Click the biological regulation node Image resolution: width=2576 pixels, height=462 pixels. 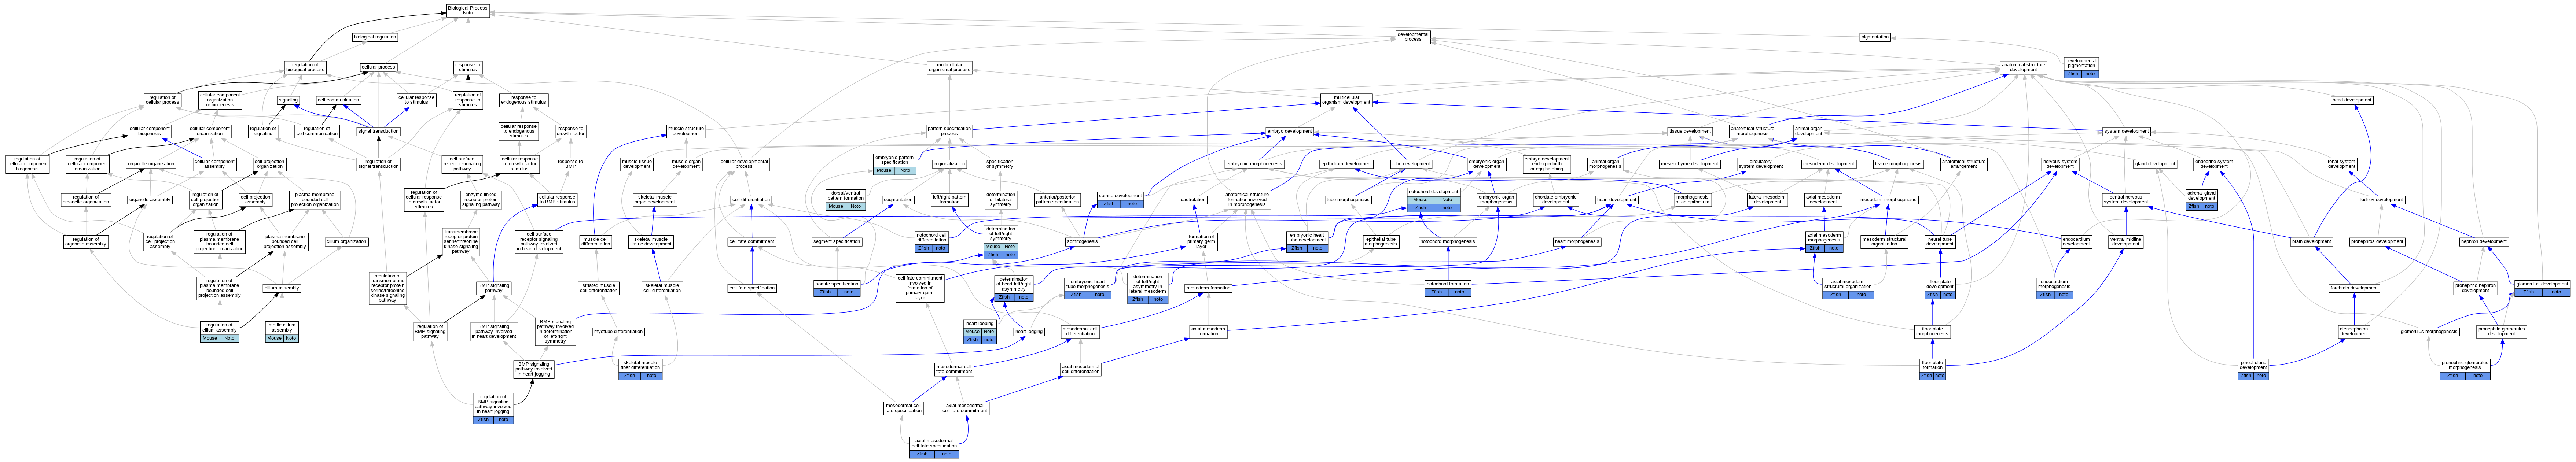tap(375, 37)
